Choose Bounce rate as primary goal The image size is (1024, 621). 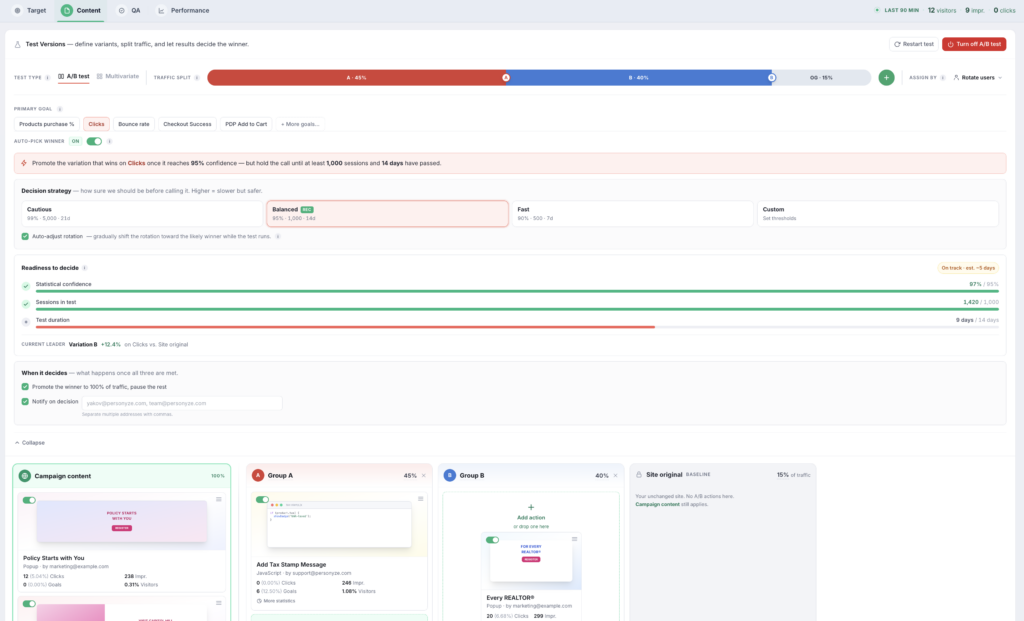[134, 124]
